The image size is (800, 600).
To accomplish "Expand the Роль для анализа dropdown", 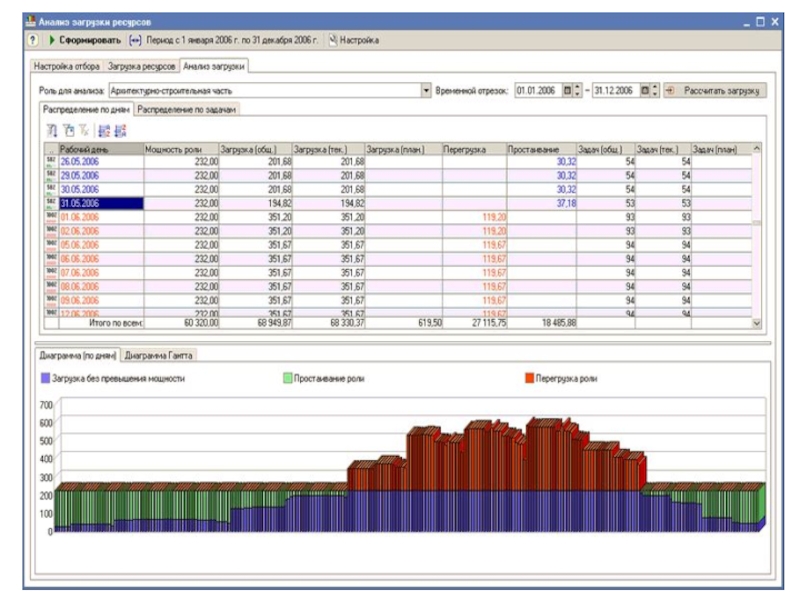I will pyautogui.click(x=426, y=90).
